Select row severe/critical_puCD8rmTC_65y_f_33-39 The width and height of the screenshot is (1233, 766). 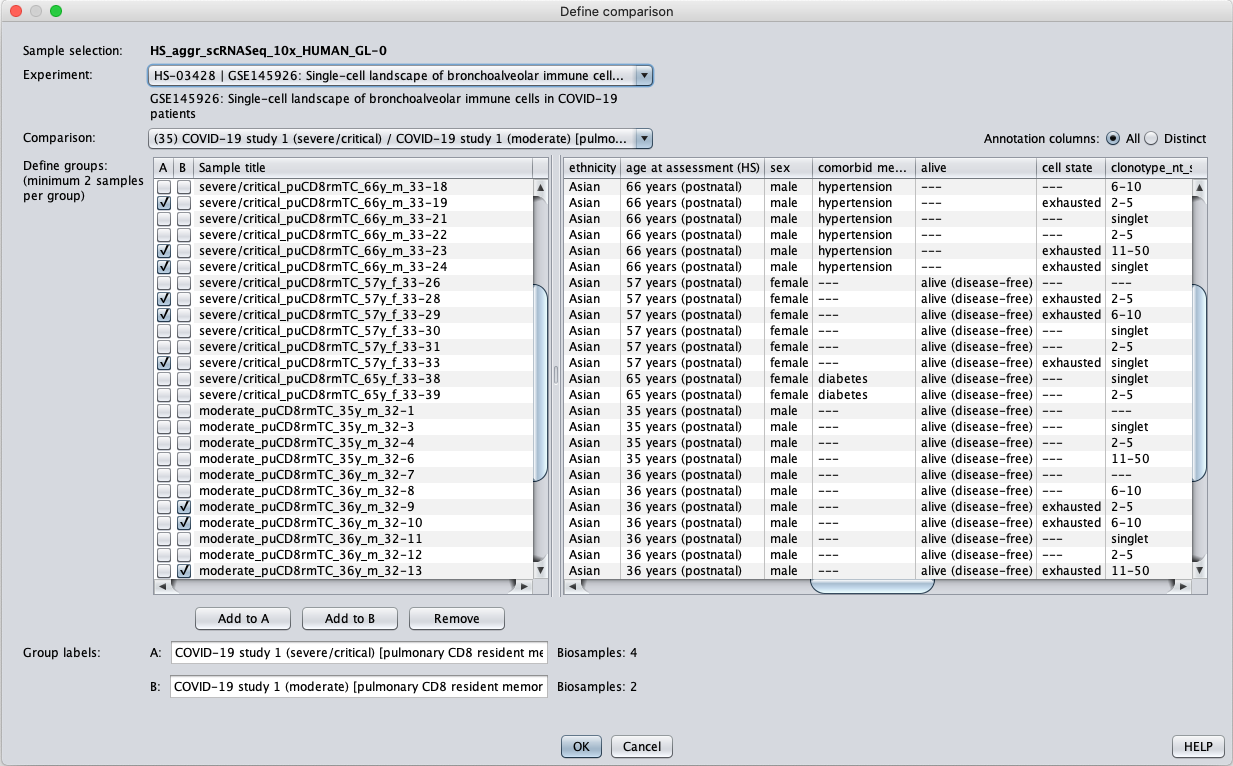pos(343,395)
